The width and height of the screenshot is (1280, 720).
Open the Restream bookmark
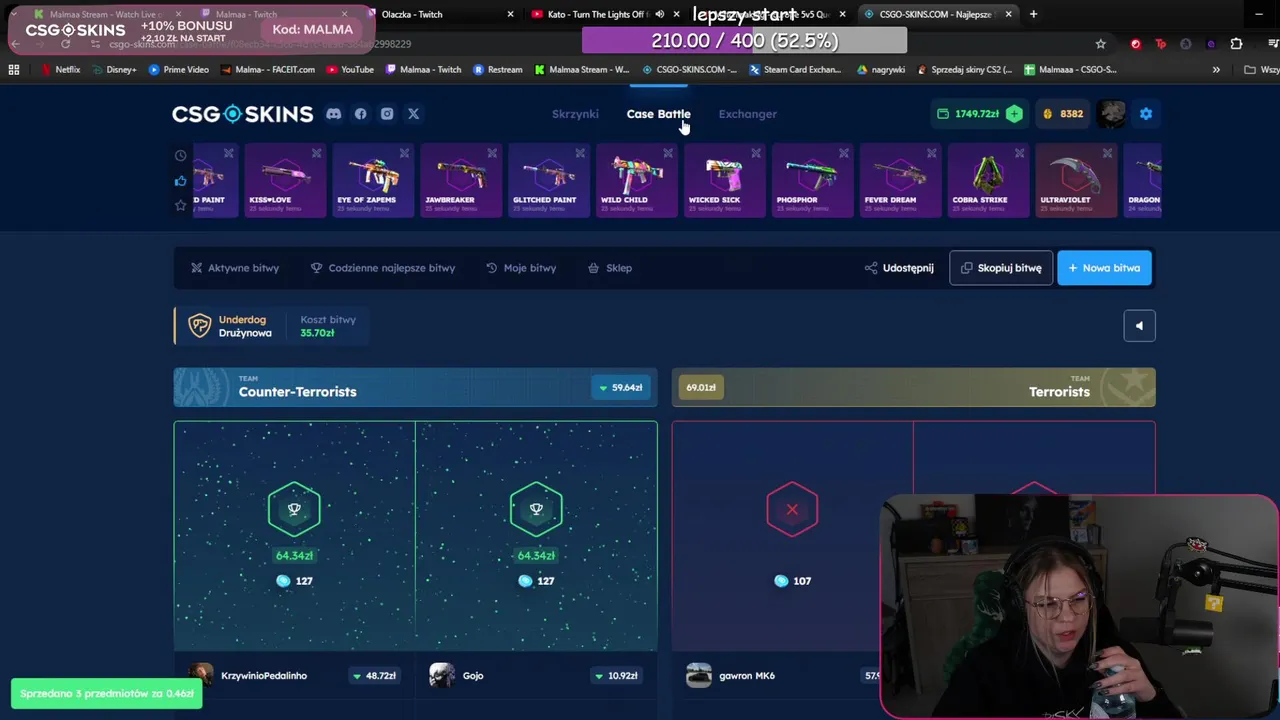(x=497, y=70)
